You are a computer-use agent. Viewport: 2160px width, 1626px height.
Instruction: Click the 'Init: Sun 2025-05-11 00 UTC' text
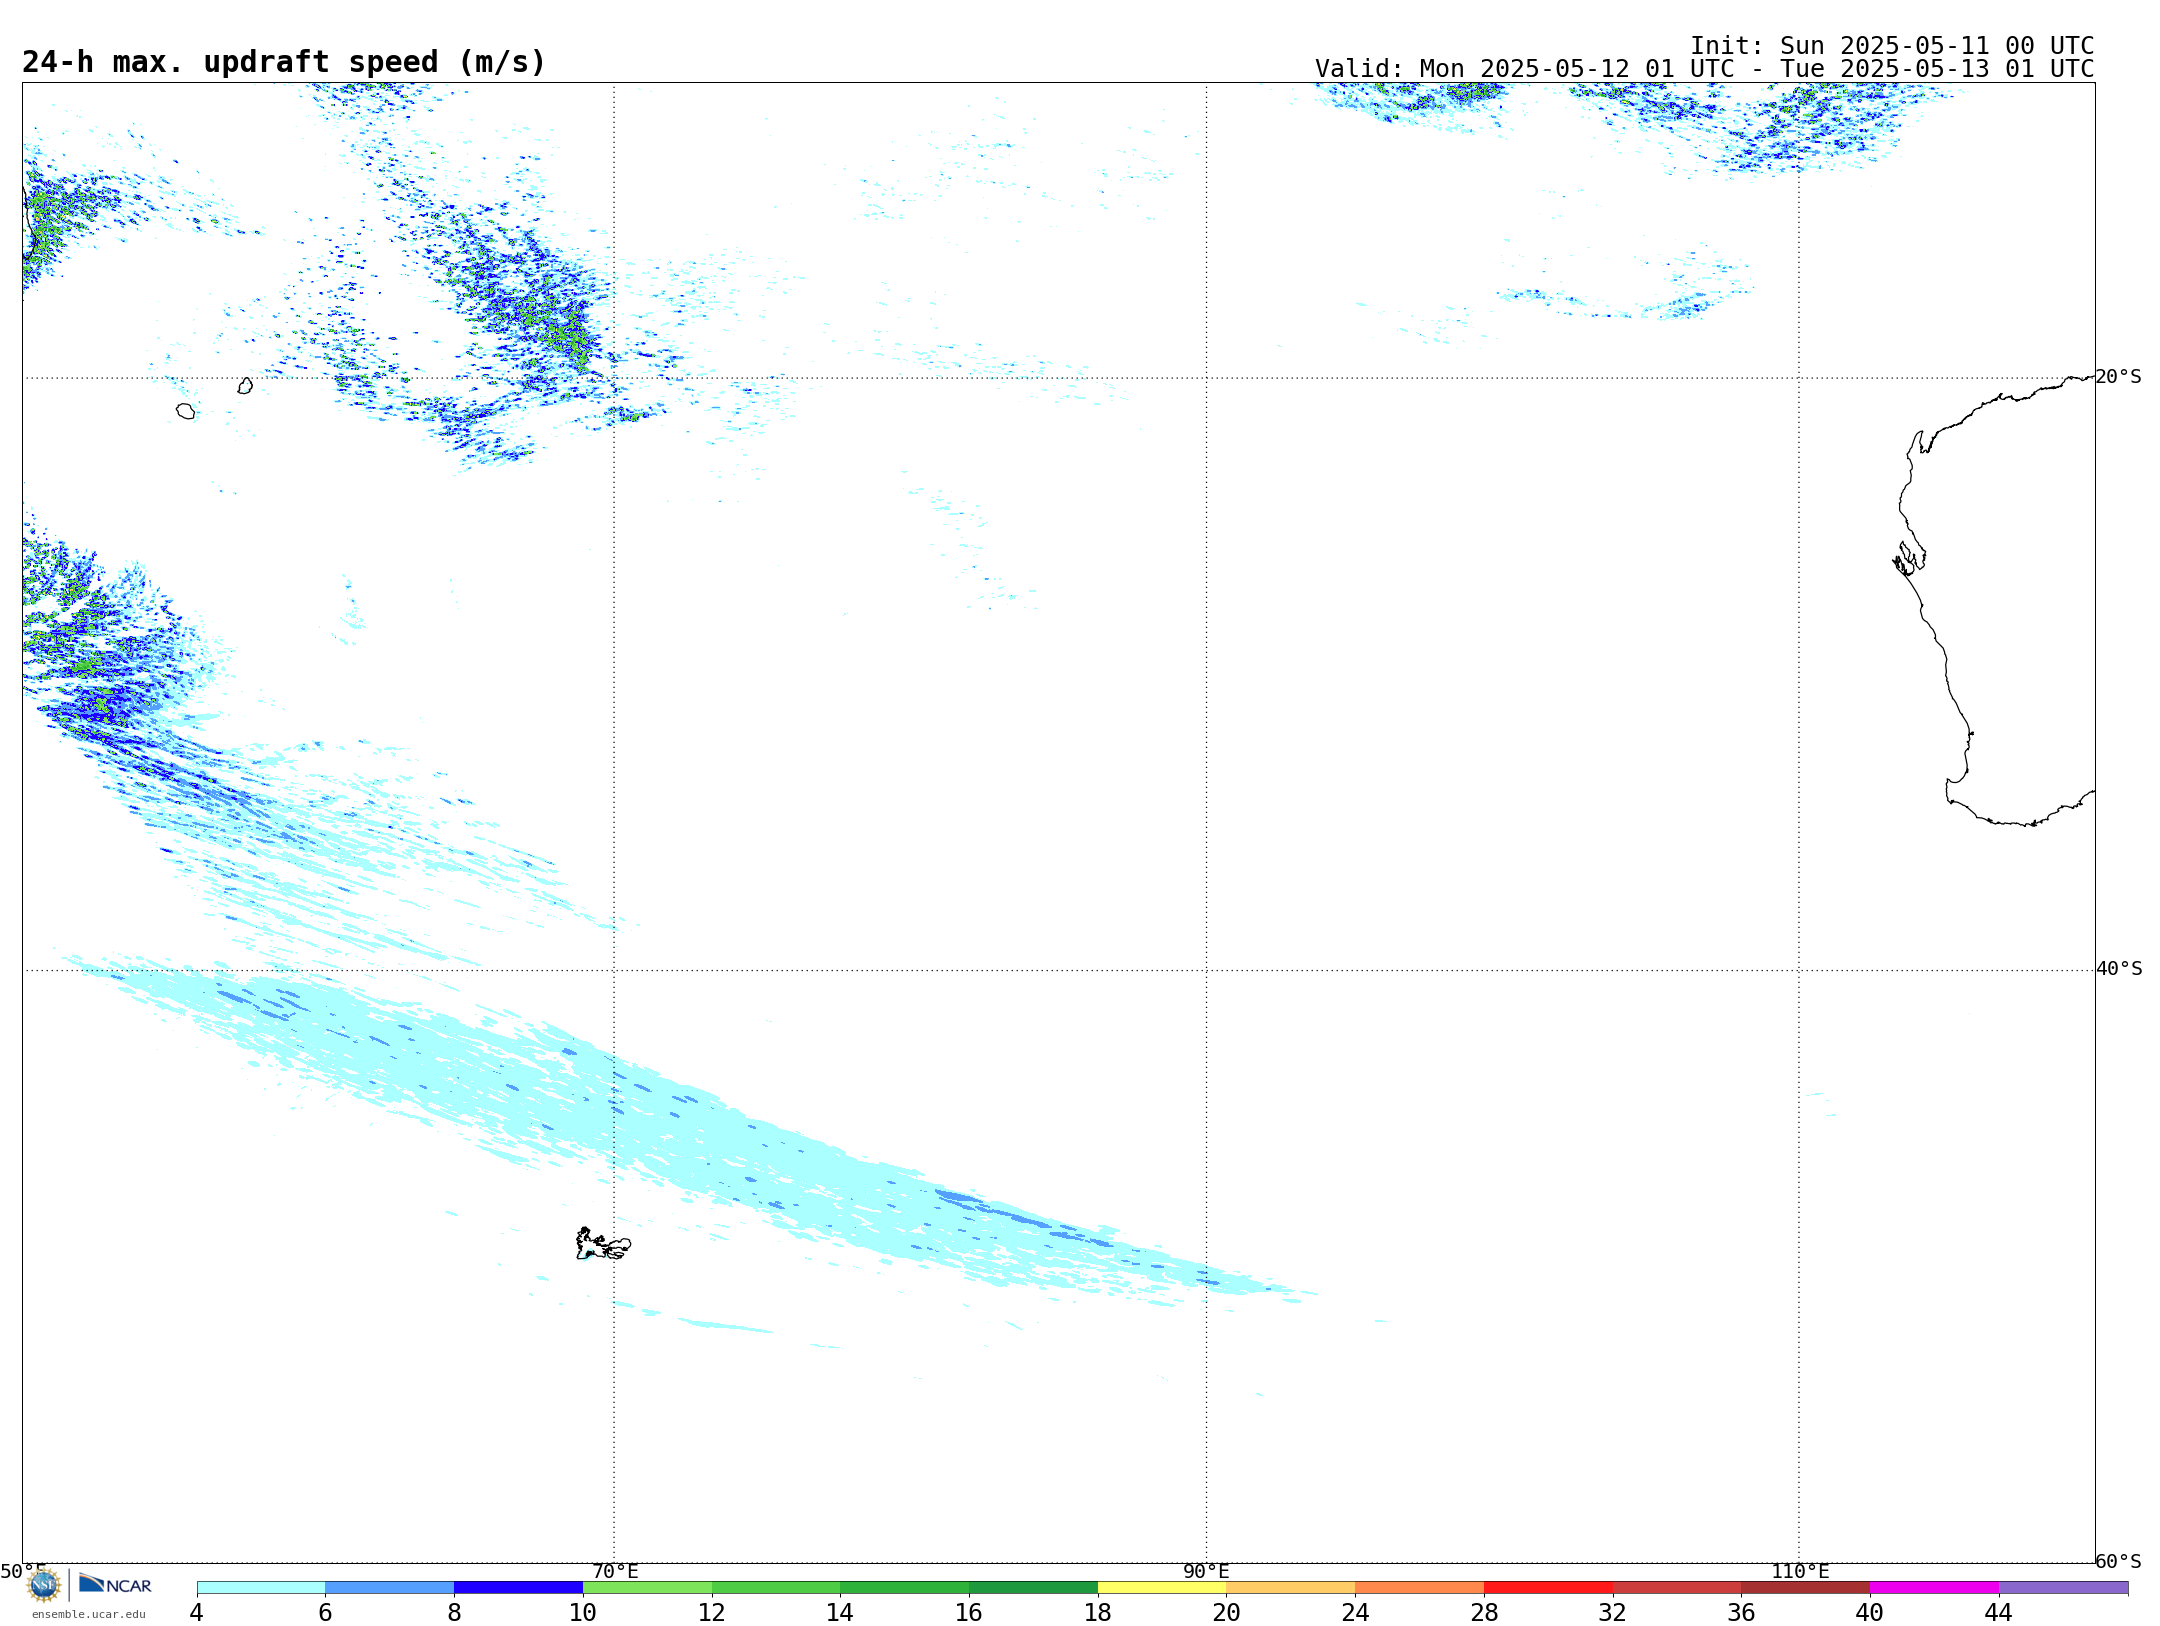[x=1892, y=46]
